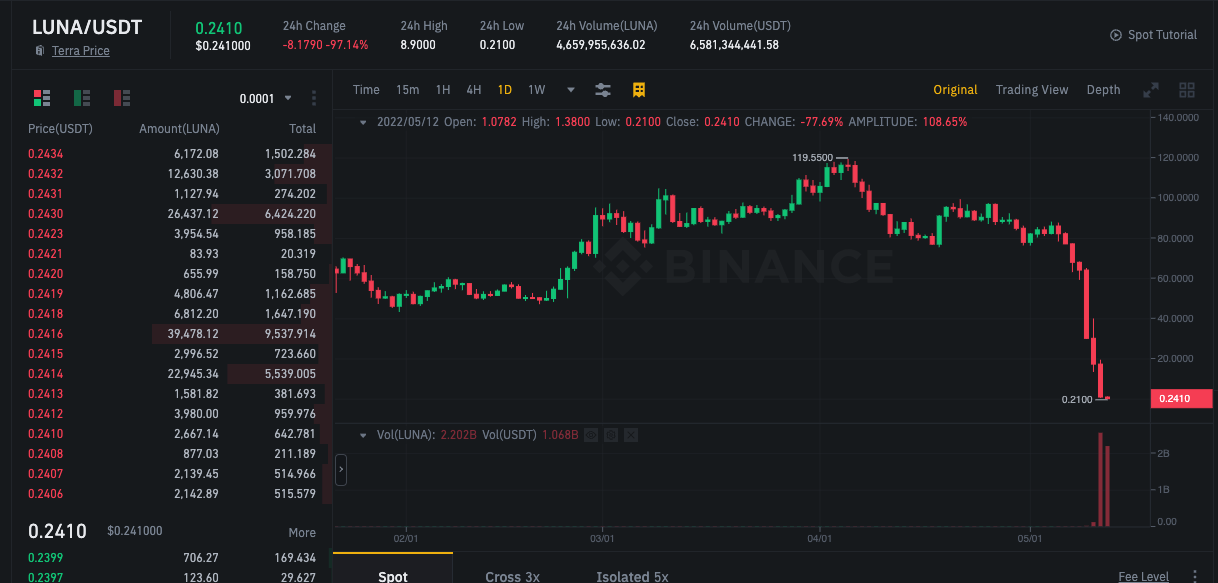Expand the left chart side panel

coord(341,469)
